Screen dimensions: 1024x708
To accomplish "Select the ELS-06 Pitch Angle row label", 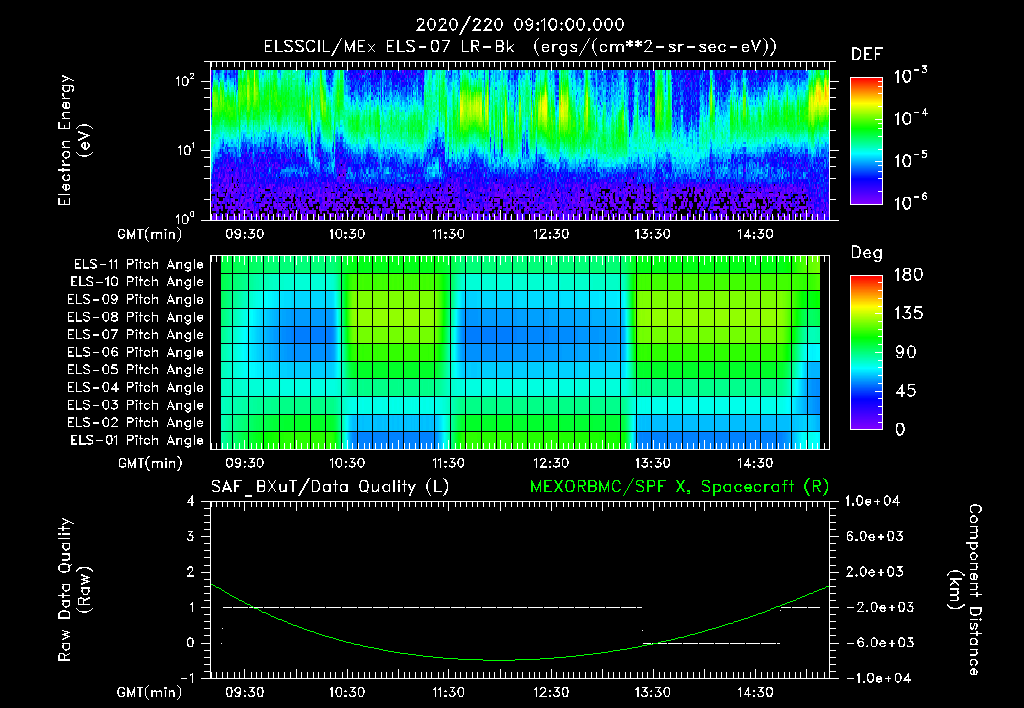I will 136,352.
